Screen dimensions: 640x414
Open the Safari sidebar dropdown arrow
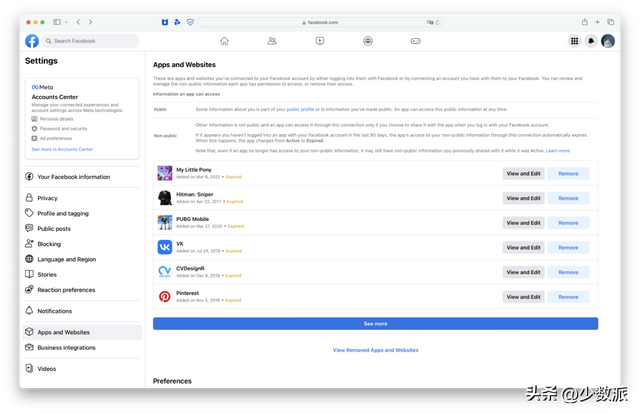pos(66,22)
